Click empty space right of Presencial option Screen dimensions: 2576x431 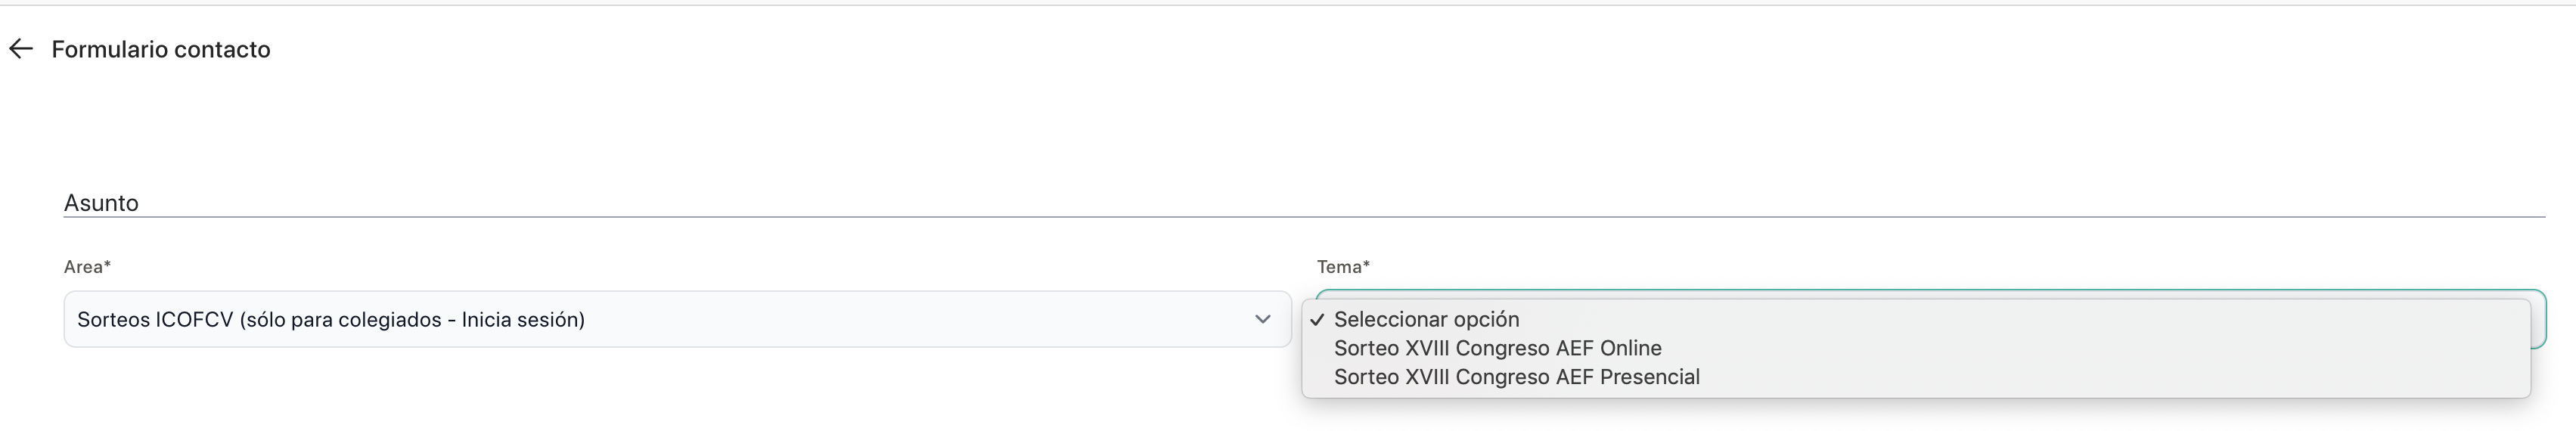pos(2100,377)
